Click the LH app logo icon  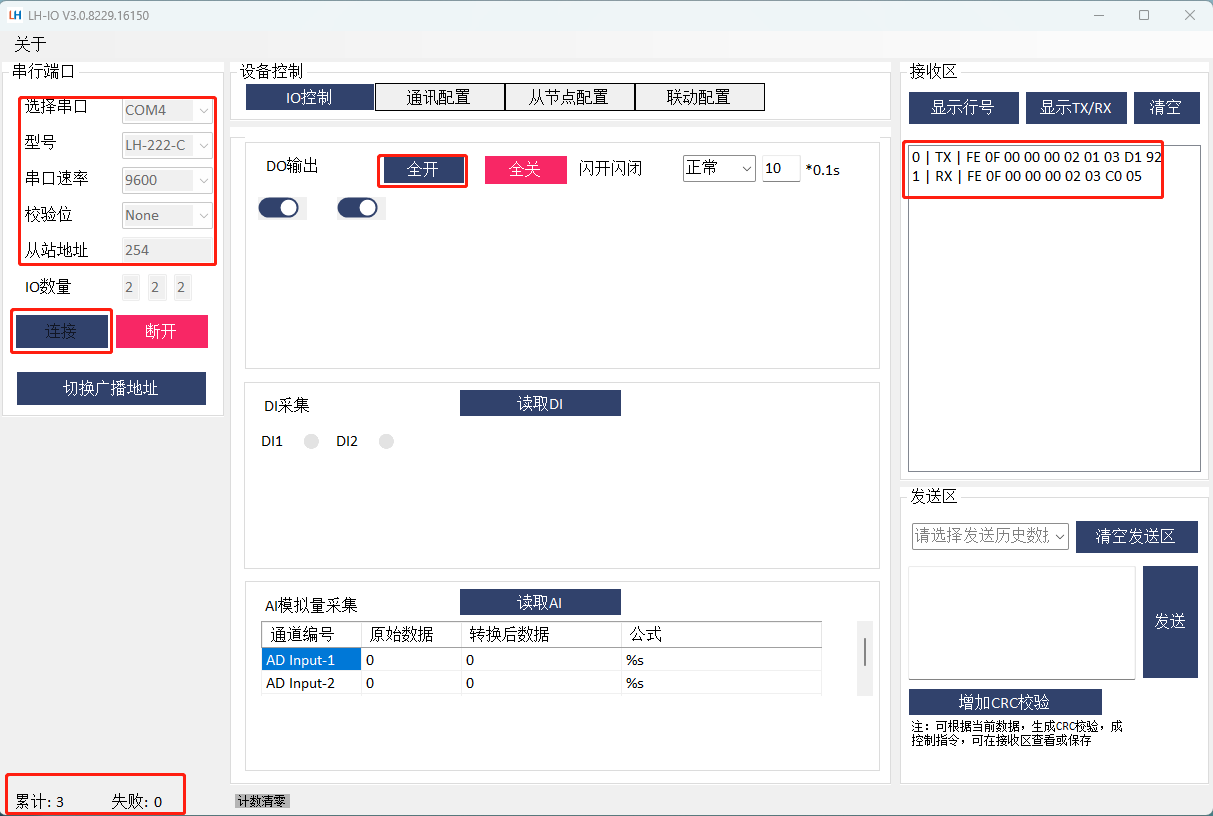click(x=15, y=15)
